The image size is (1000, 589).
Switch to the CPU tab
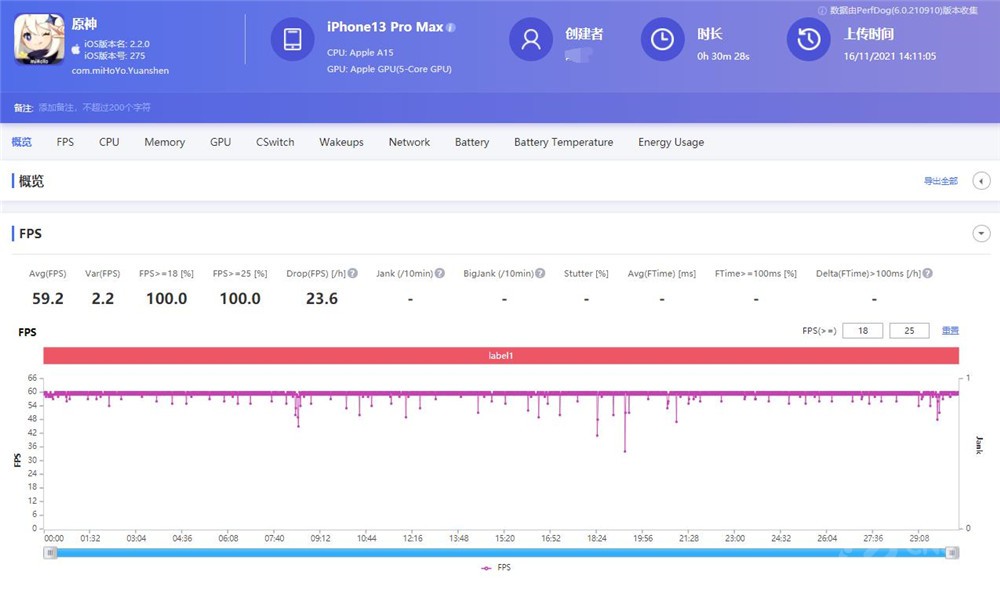pyautogui.click(x=109, y=142)
